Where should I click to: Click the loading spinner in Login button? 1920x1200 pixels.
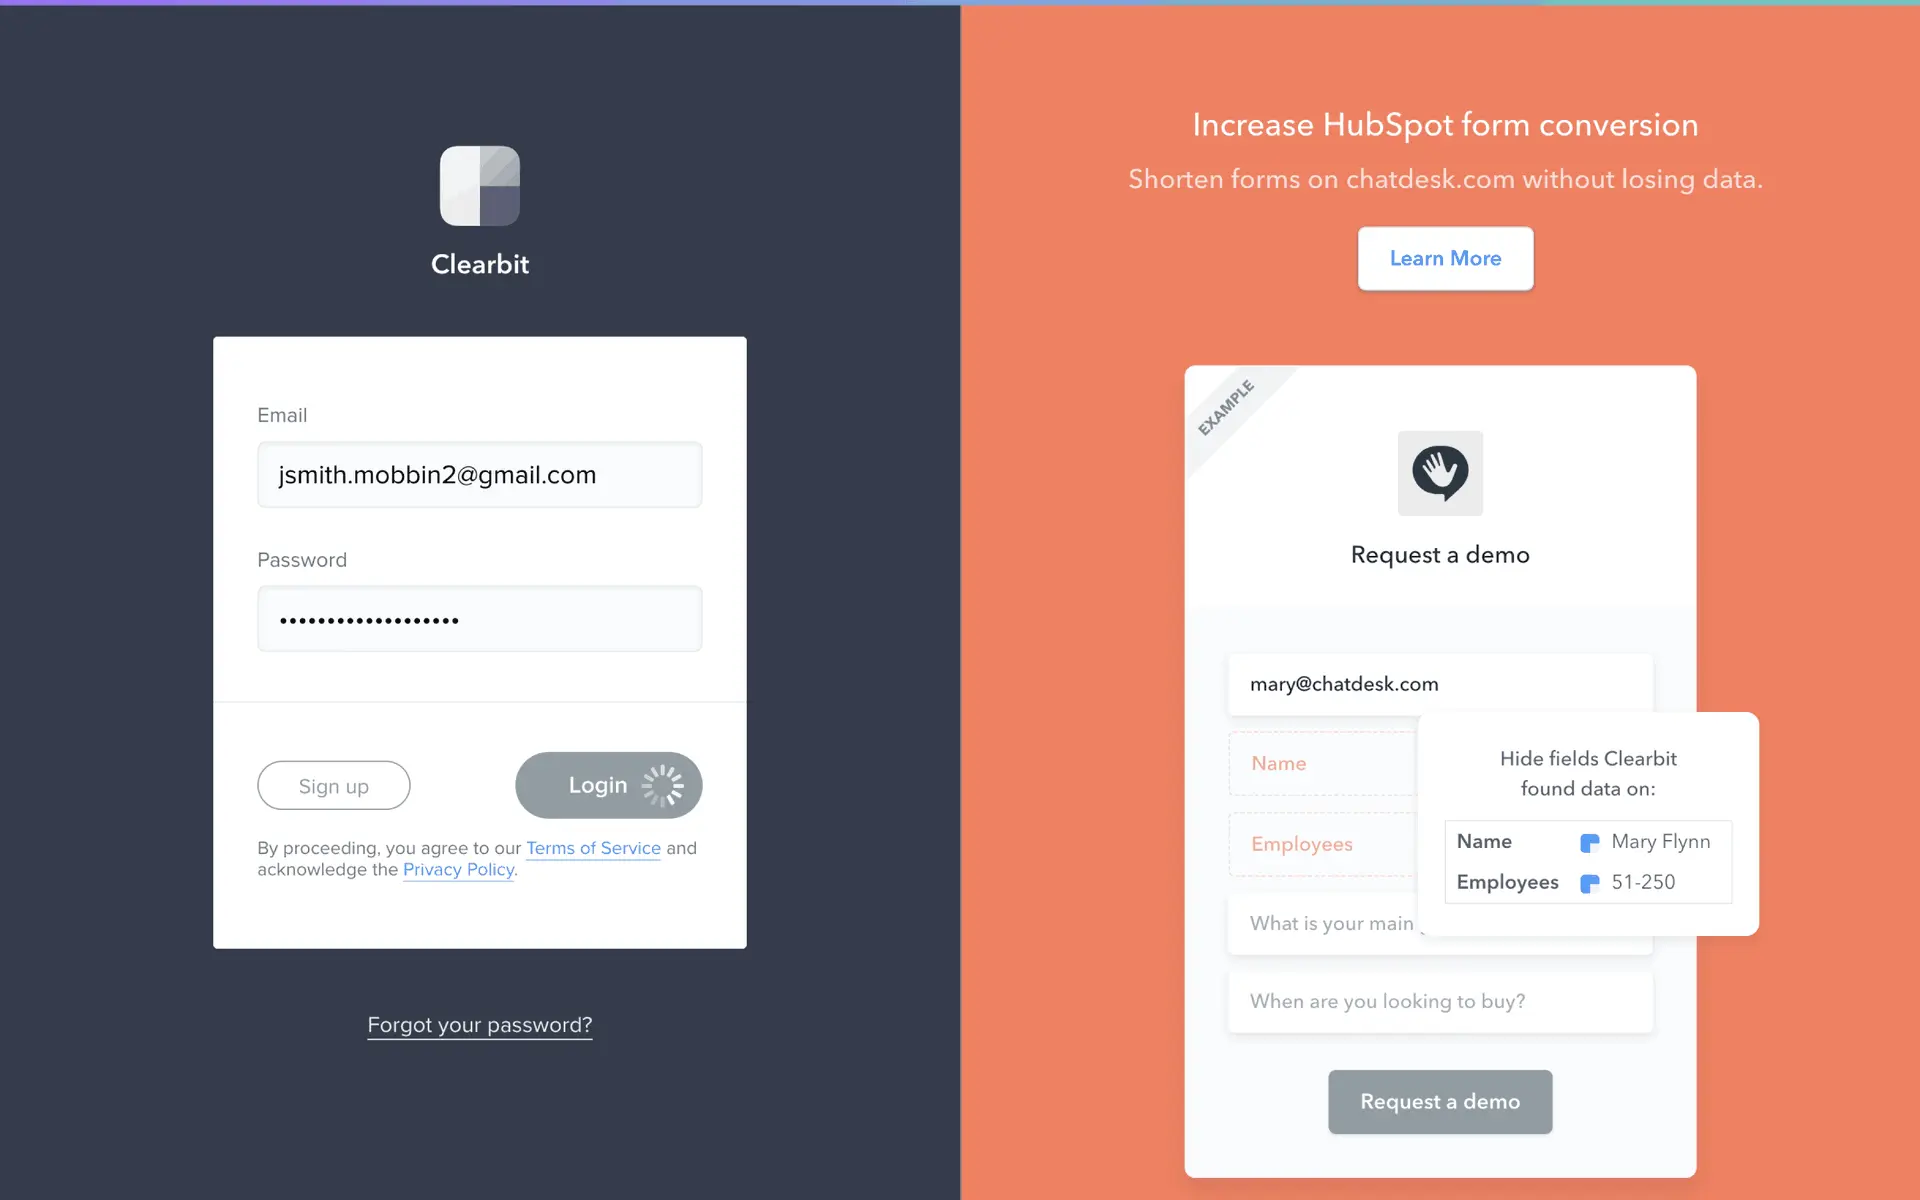coord(662,786)
